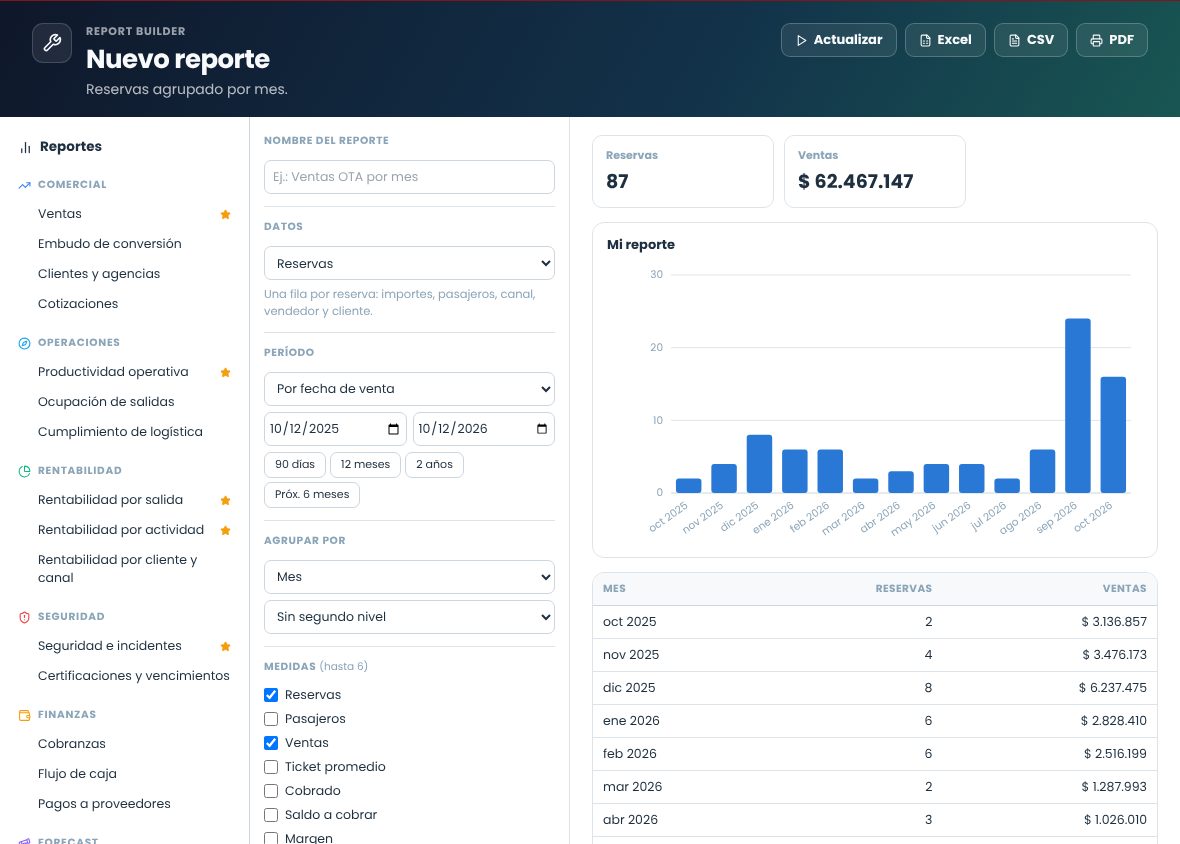Go to Cotizaciones report
Screen dimensions: 1180x844
[78, 304]
